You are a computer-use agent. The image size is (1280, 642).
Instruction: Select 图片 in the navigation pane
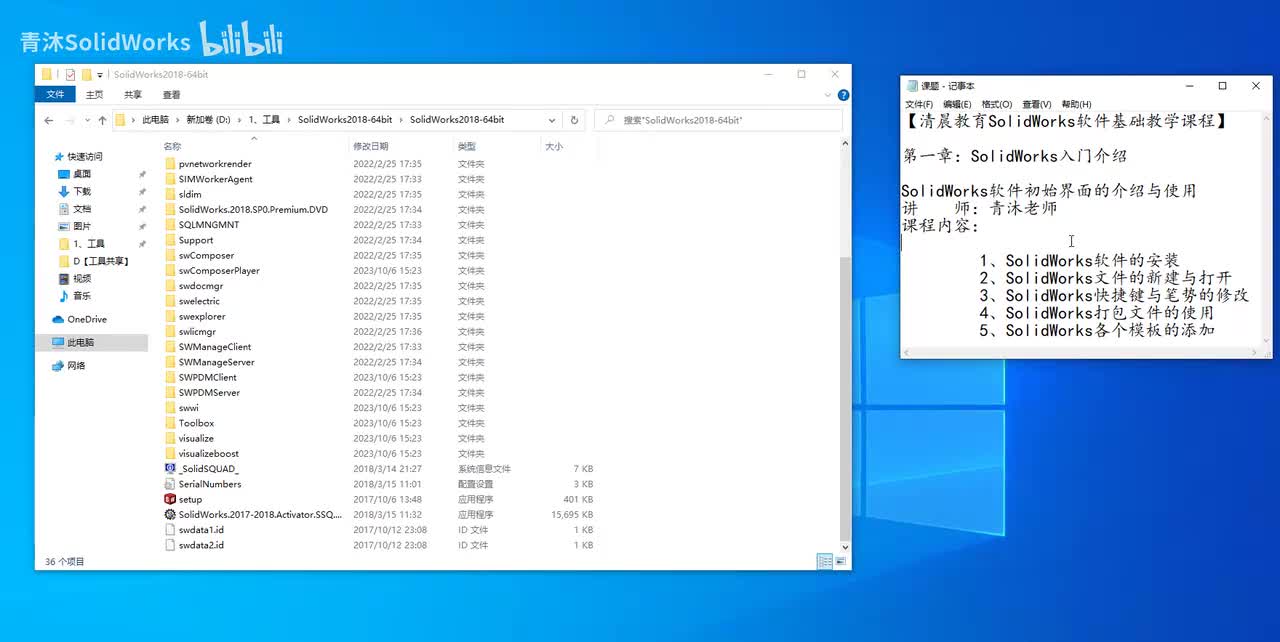click(x=82, y=226)
